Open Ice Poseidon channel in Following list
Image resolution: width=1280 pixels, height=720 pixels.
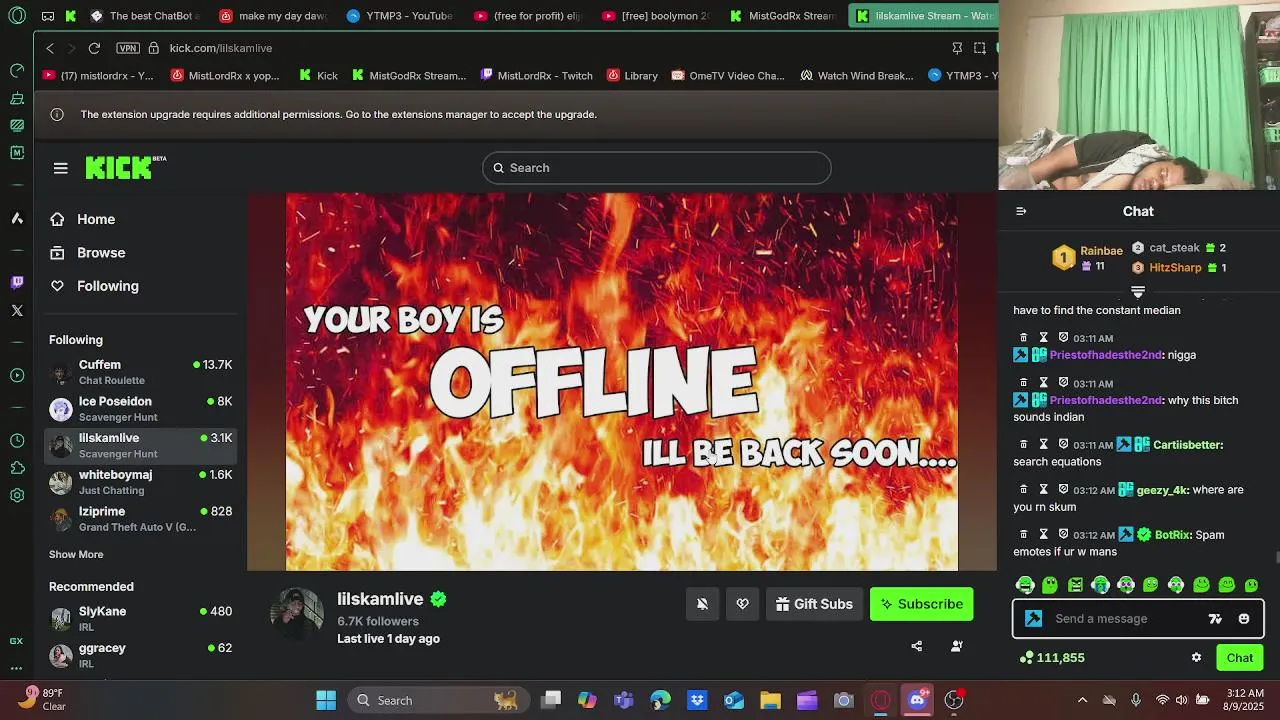(x=141, y=409)
